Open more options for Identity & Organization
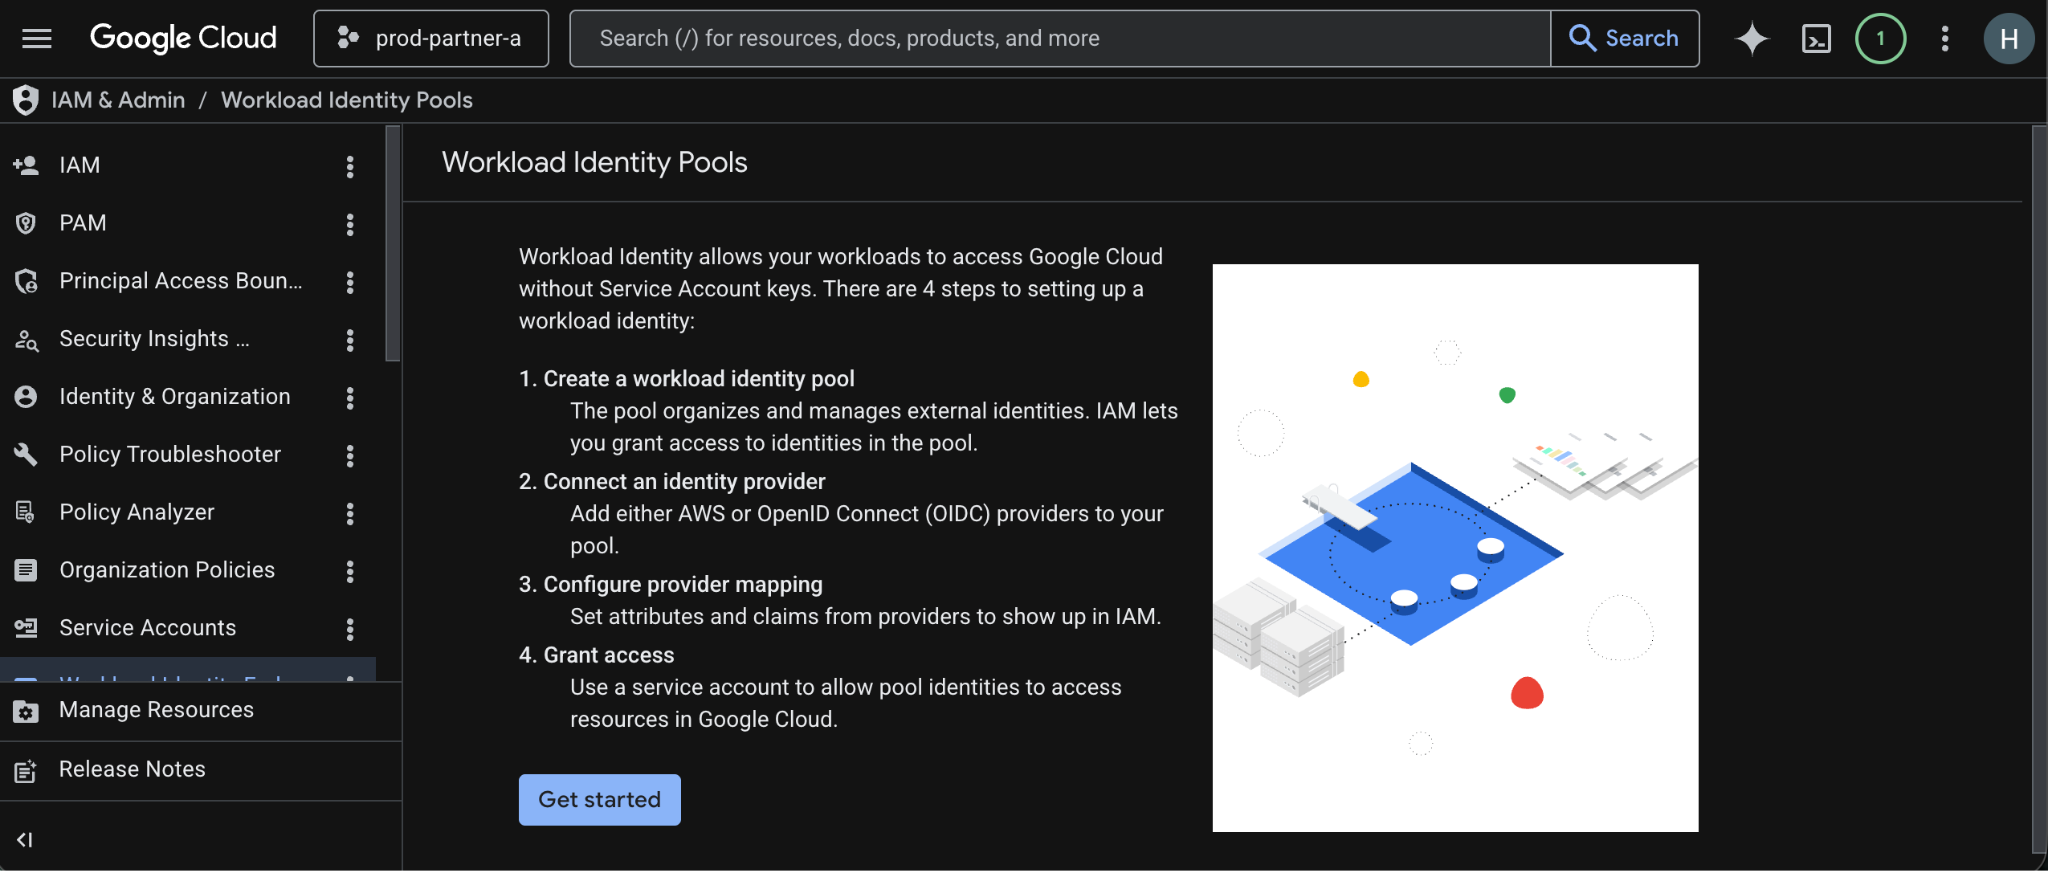 [x=350, y=398]
